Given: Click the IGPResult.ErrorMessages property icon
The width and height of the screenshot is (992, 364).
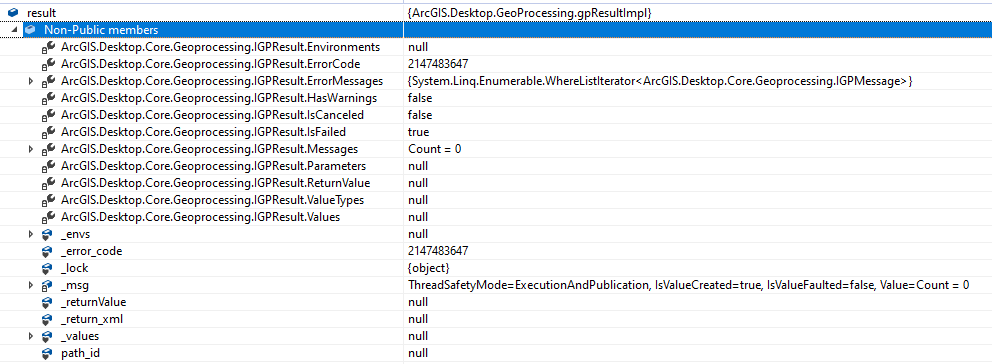Looking at the screenshot, I should pos(48,81).
